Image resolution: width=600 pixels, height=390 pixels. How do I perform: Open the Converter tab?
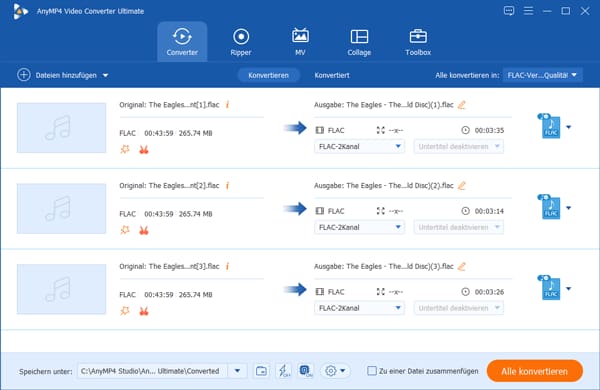tap(182, 42)
